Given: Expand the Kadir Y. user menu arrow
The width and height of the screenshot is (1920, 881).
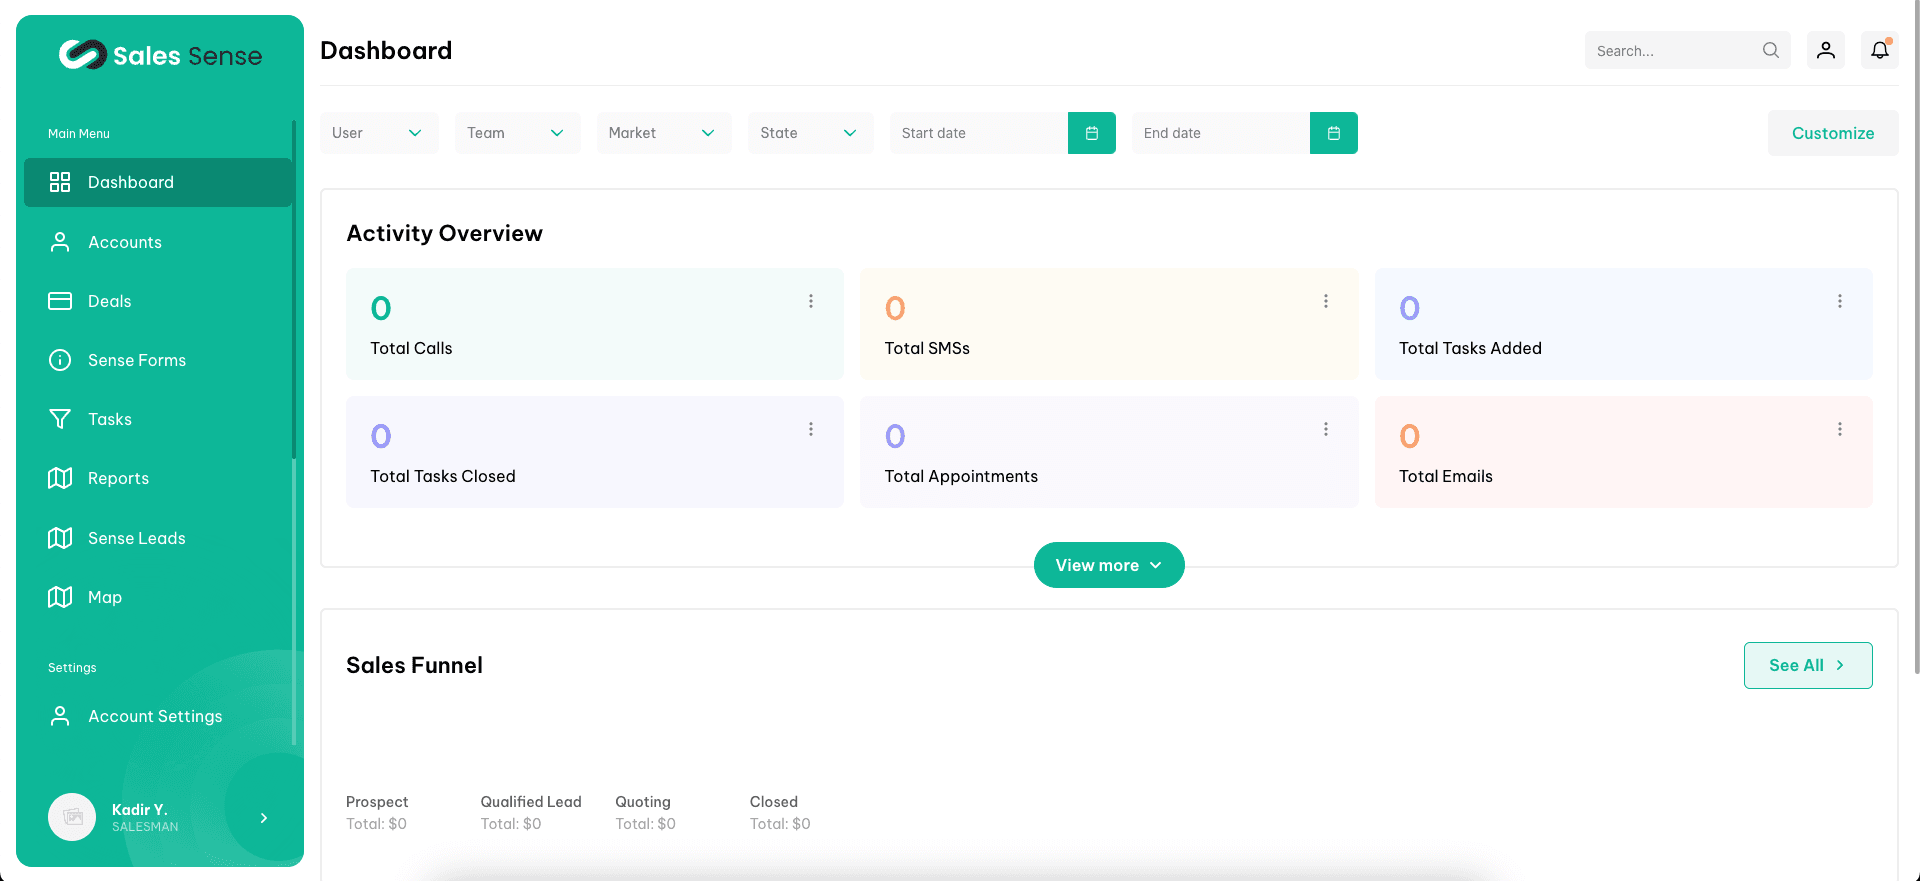Looking at the screenshot, I should (x=264, y=818).
